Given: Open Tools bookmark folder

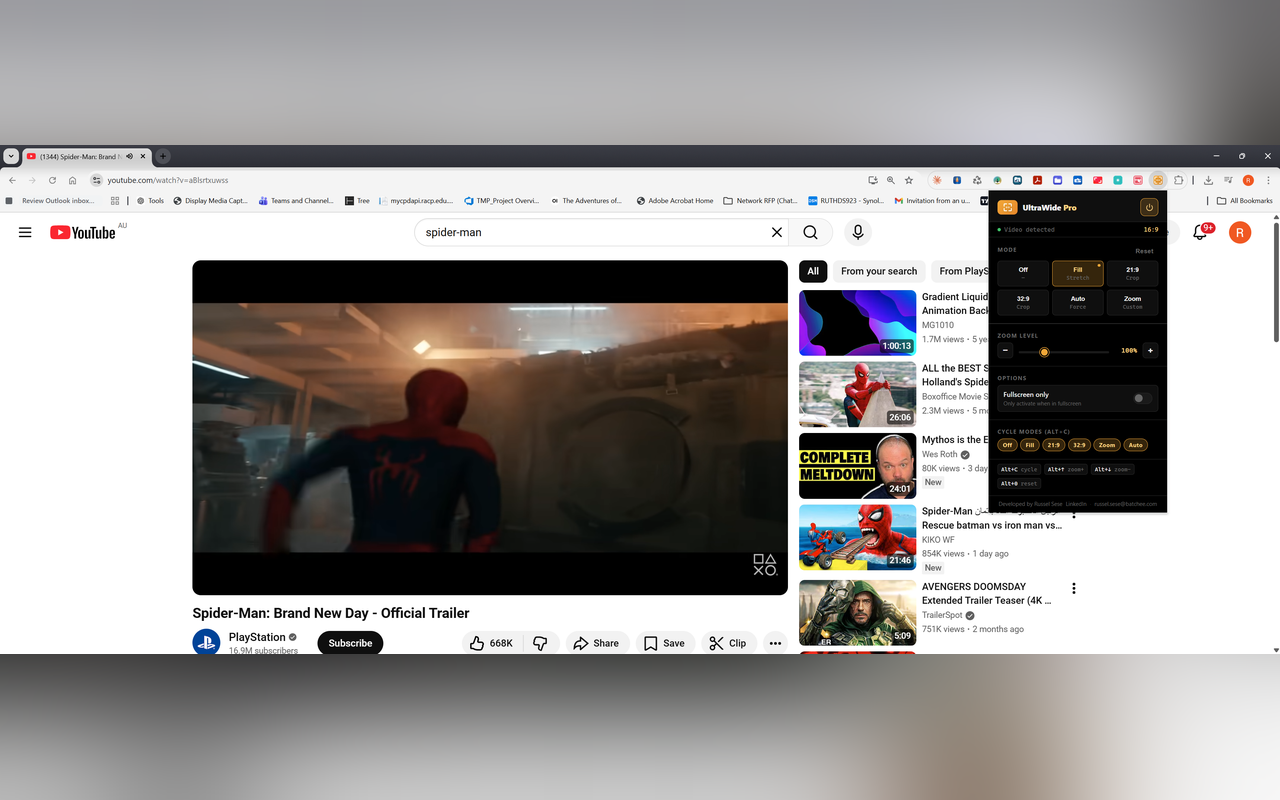Looking at the screenshot, I should (x=150, y=201).
